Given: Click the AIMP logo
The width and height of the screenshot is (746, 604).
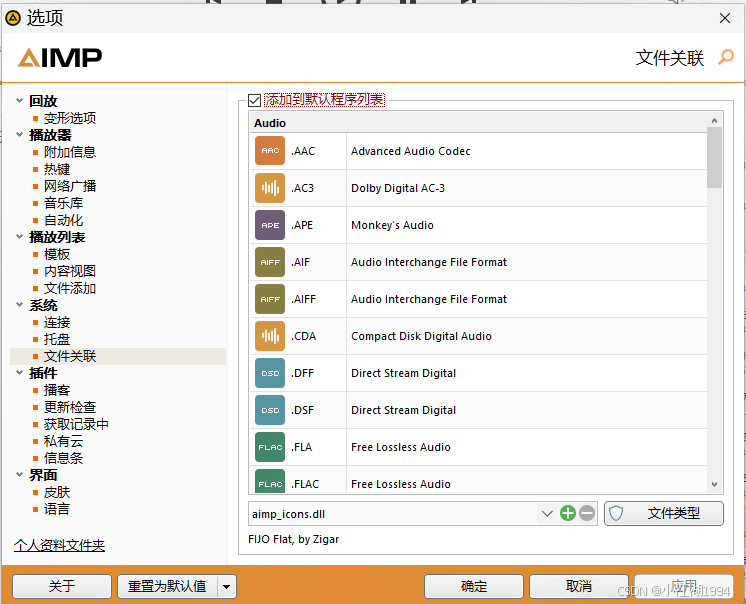Looking at the screenshot, I should tap(60, 58).
